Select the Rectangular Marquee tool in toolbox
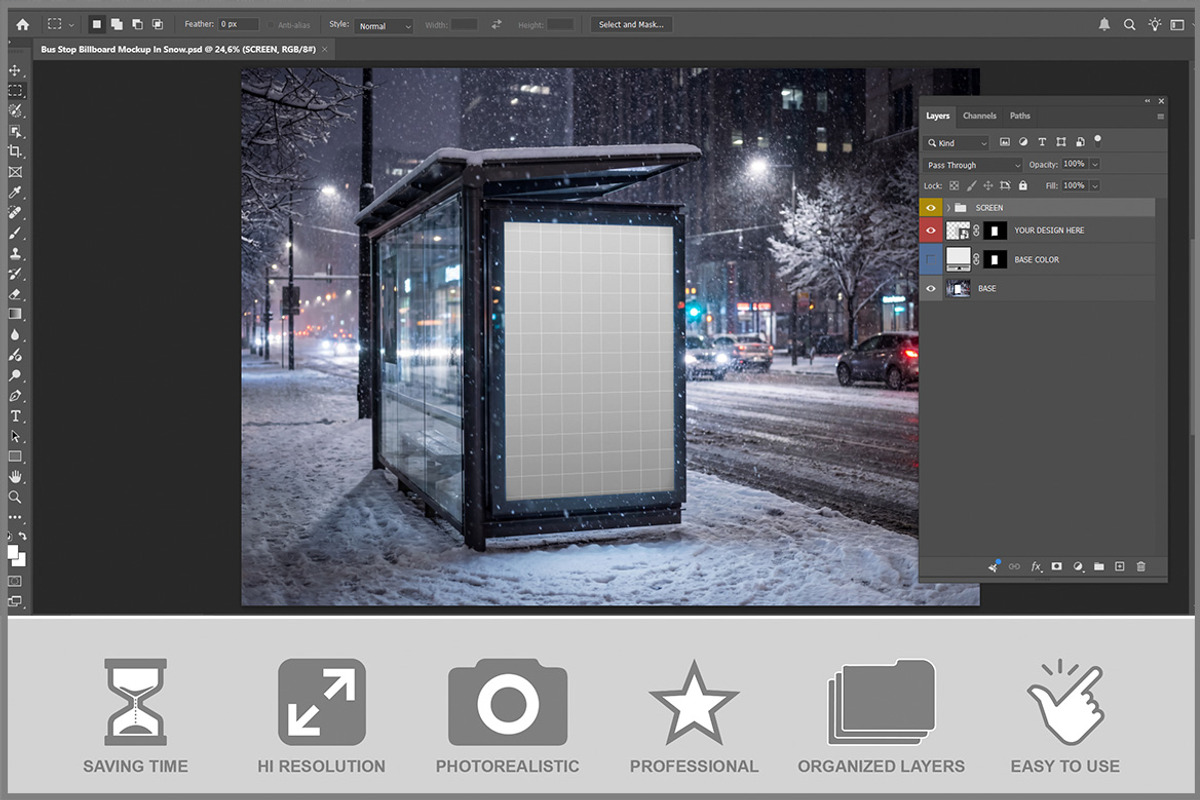Image resolution: width=1200 pixels, height=800 pixels. (x=15, y=90)
